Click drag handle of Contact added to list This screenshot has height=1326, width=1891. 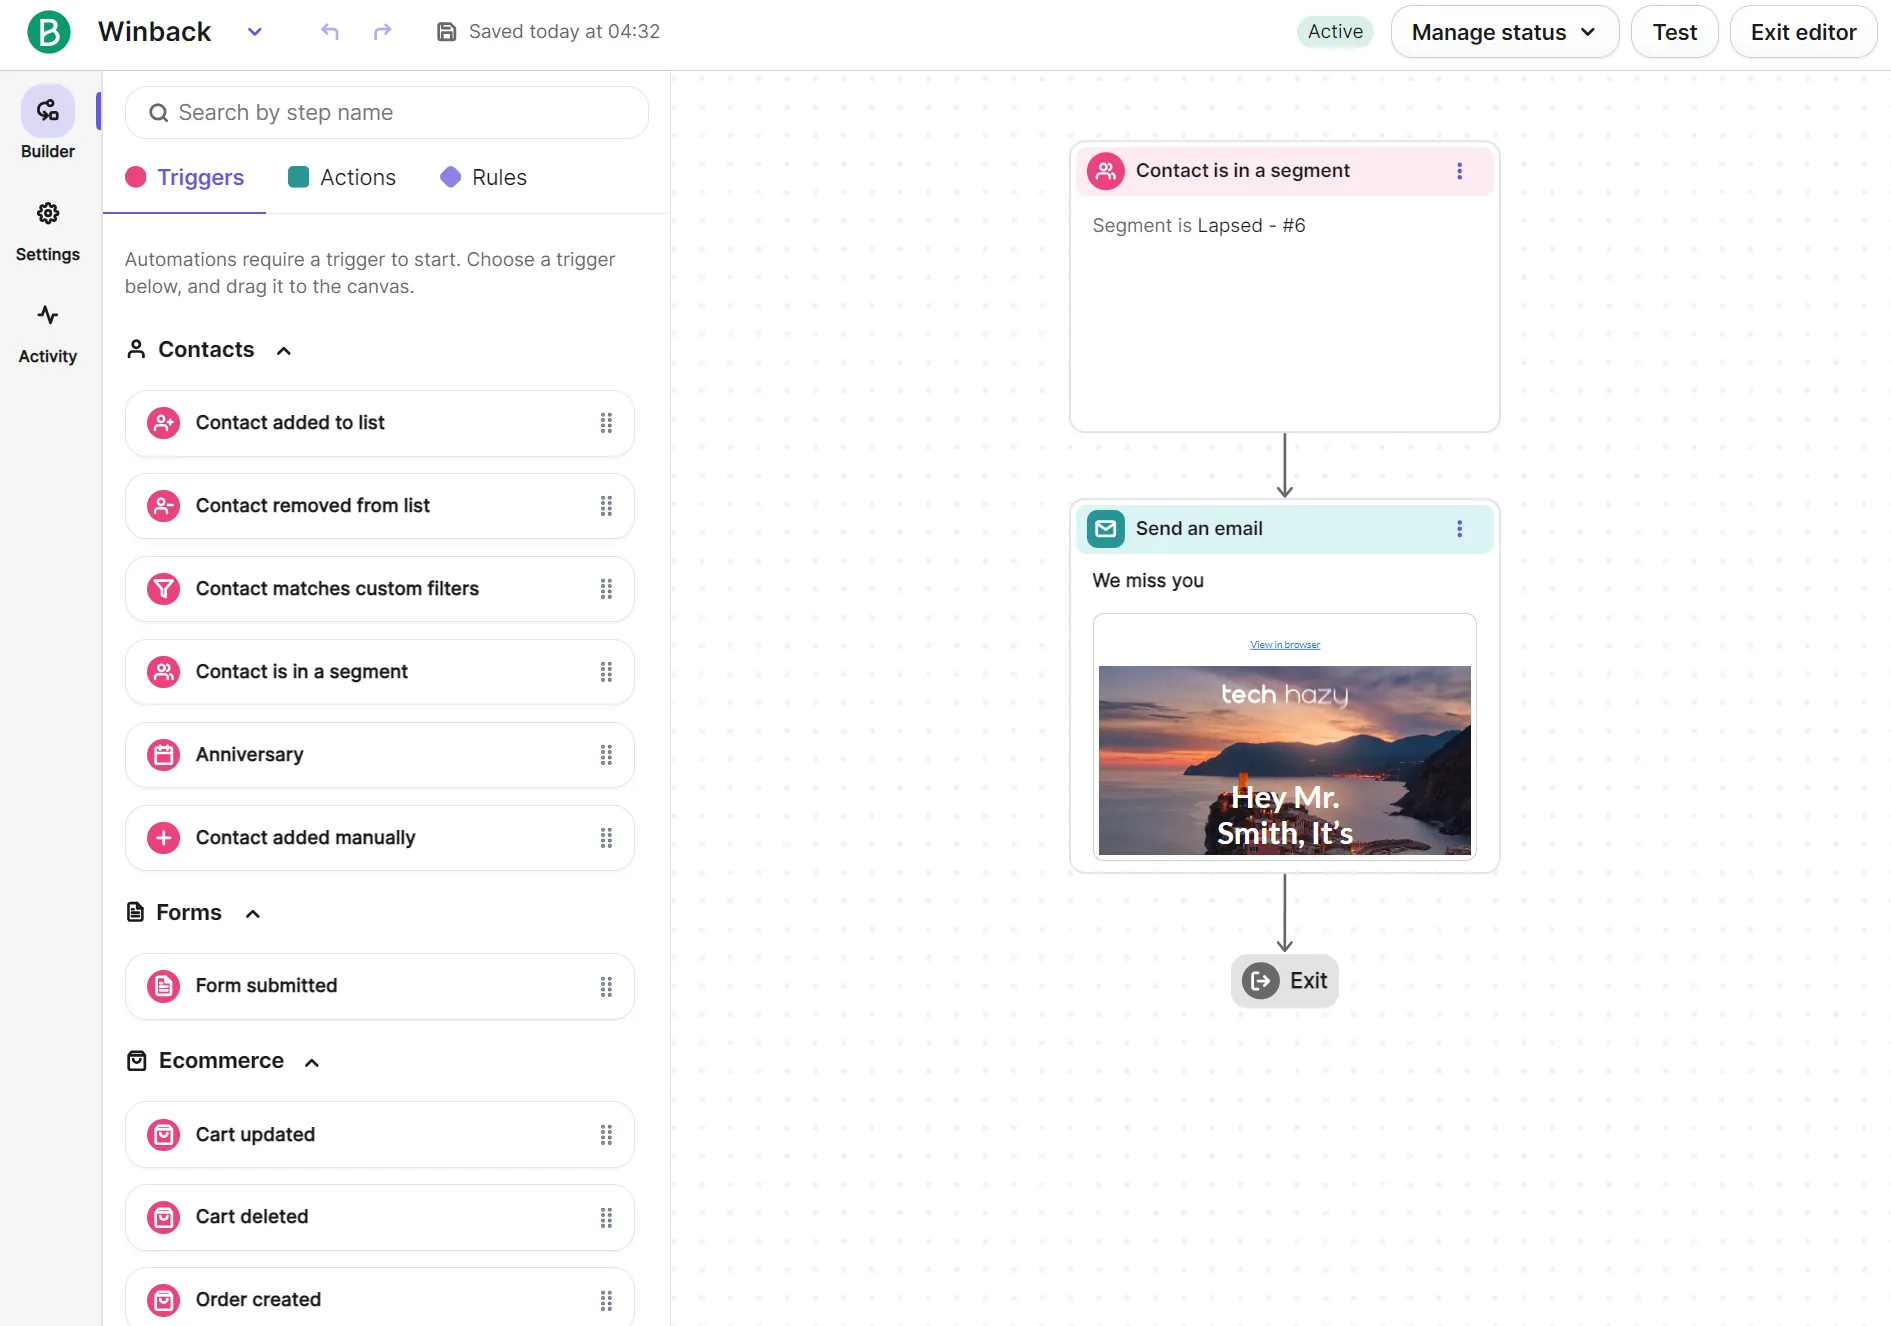[606, 423]
